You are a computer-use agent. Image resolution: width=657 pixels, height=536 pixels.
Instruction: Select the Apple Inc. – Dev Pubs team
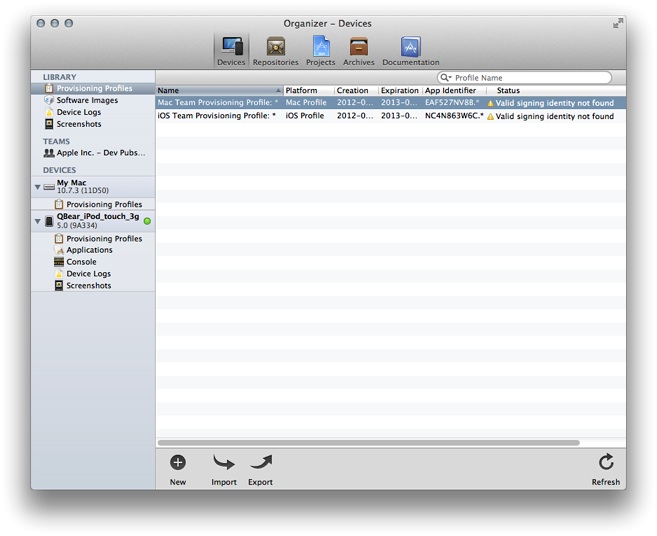tap(93, 153)
